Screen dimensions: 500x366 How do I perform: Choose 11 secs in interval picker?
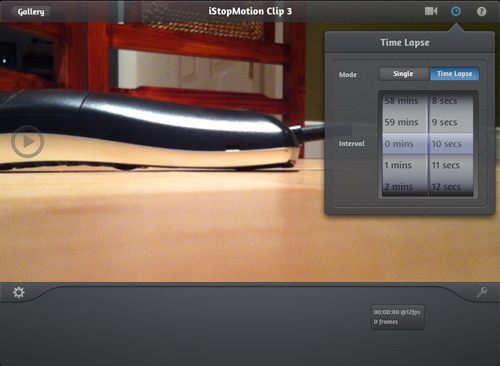pos(446,165)
